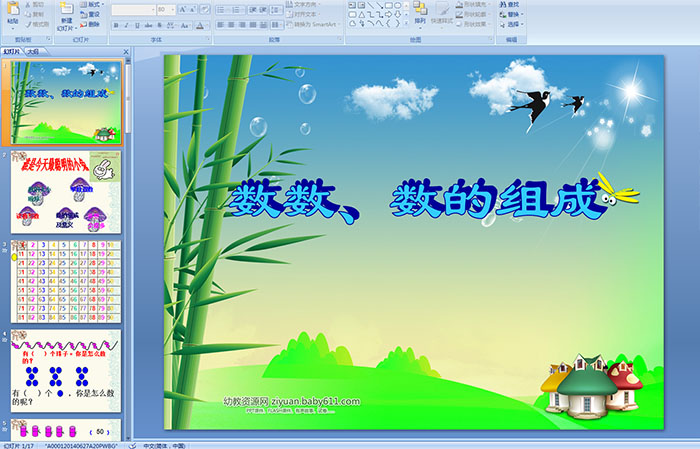Click the 中文(简体,中国) language status entry
Screen dimensions: 700x449
click(164, 445)
